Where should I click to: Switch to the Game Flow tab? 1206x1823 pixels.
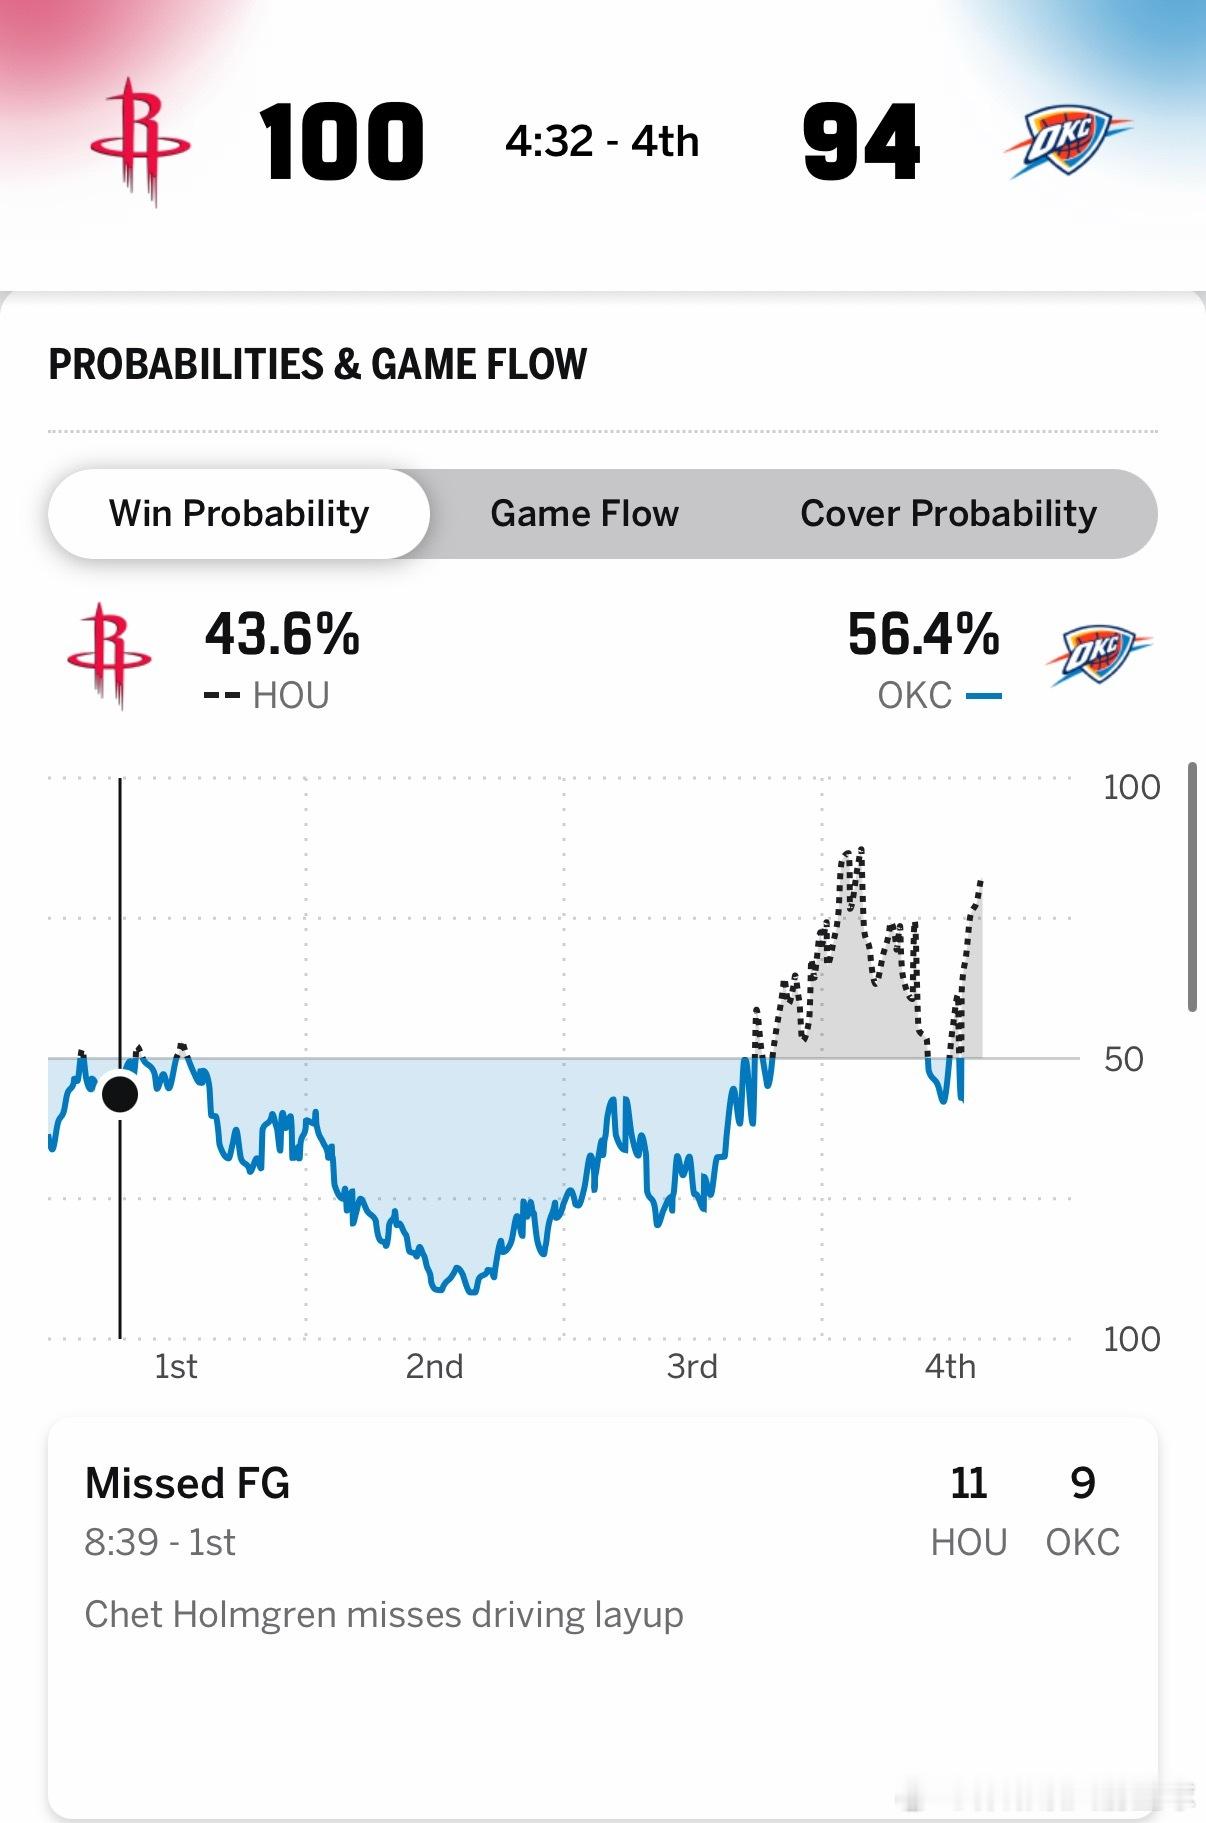point(584,513)
